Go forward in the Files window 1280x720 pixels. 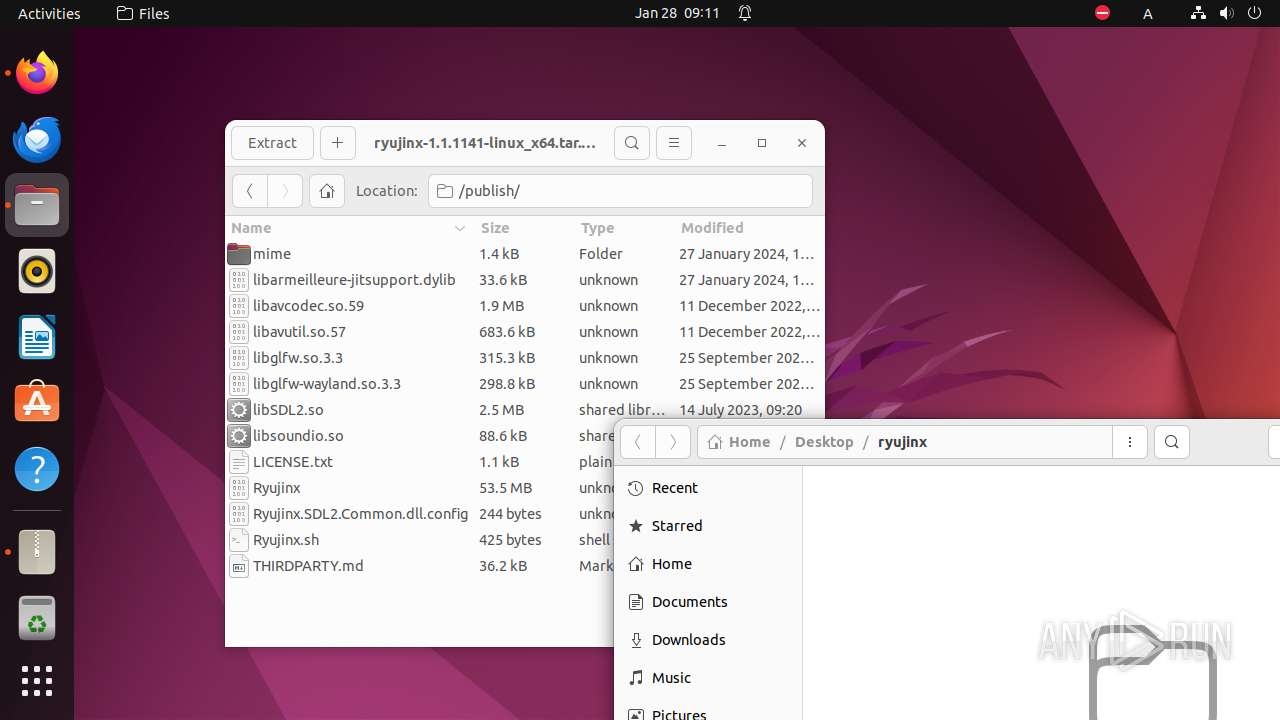pos(673,442)
